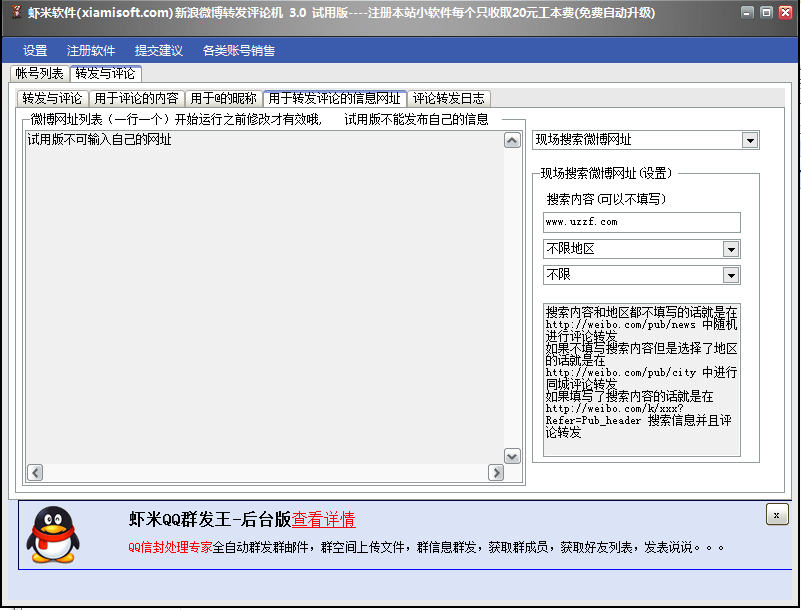801x610 pixels.
Task: Click the search content field www.uzzf.com
Action: point(642,222)
